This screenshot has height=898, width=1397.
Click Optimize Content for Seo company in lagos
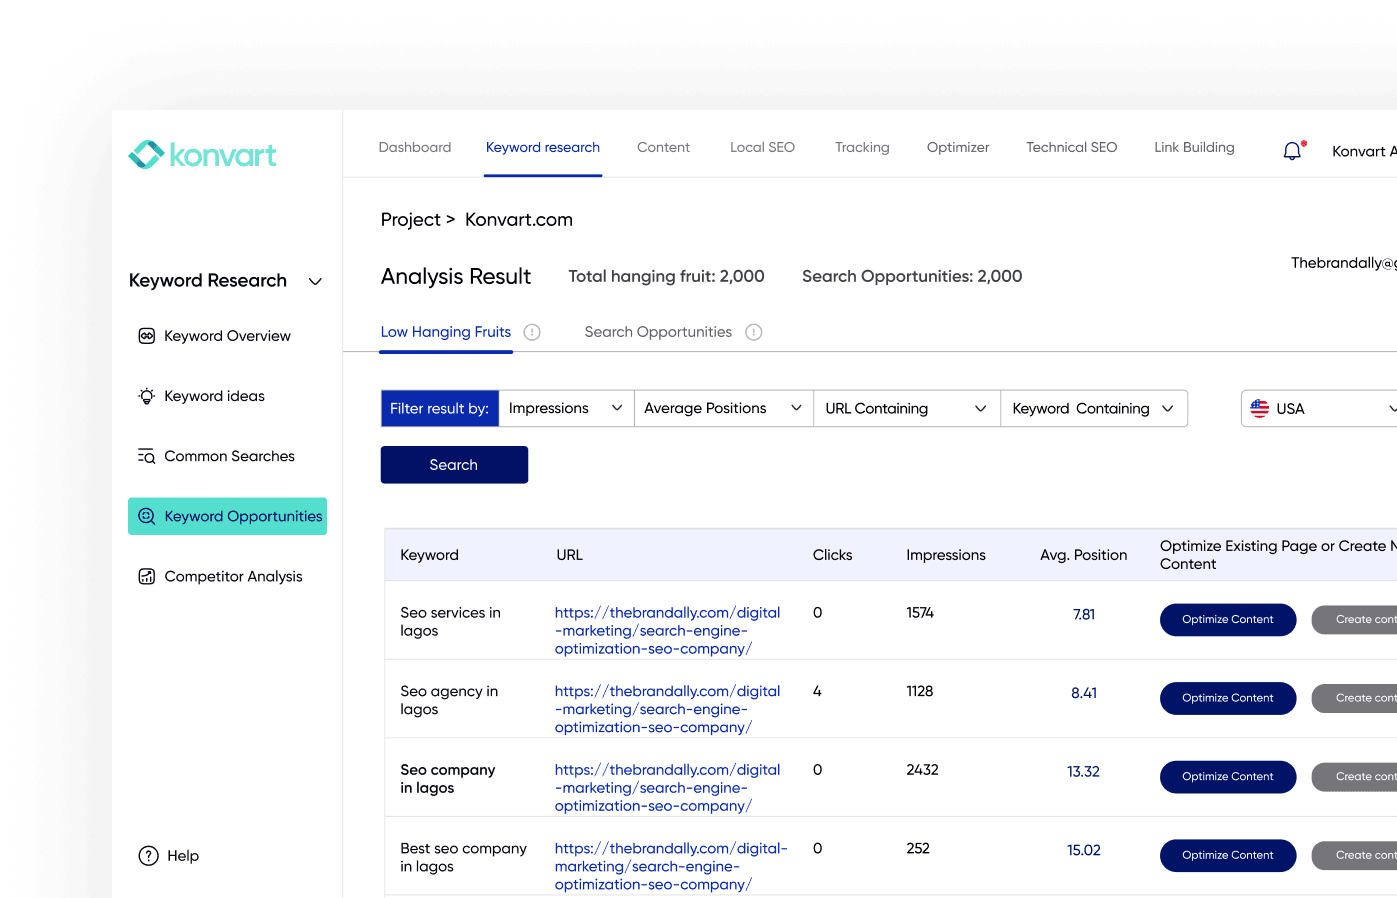pyautogui.click(x=1228, y=777)
